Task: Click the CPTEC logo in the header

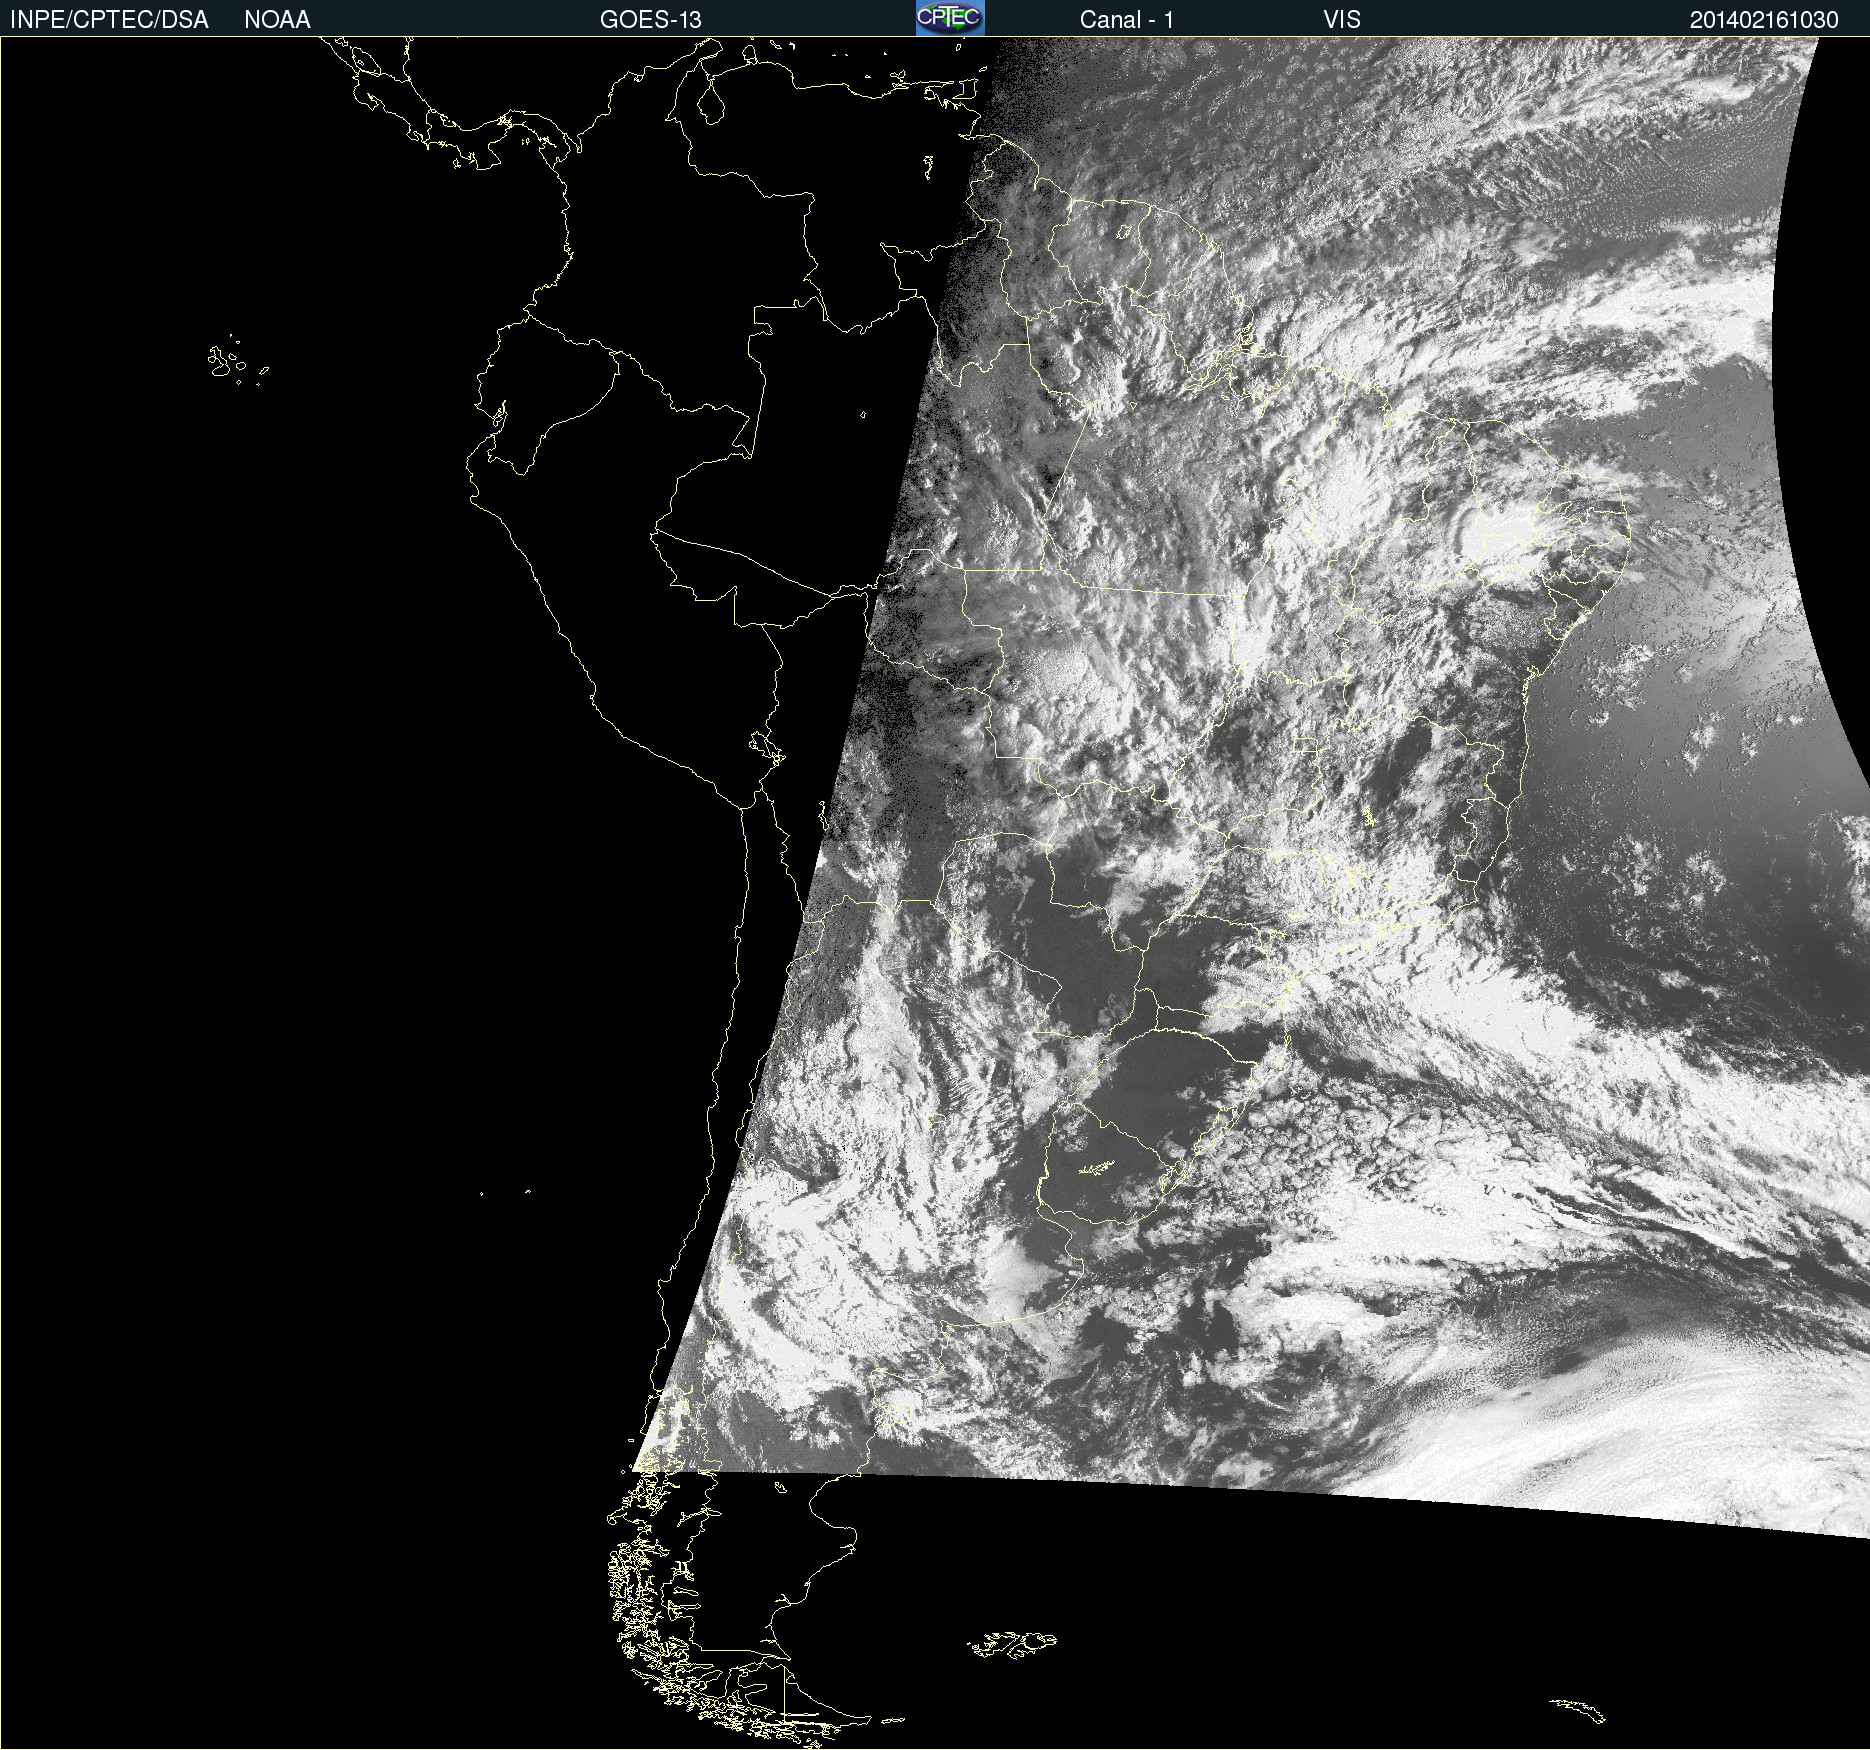Action: [950, 18]
